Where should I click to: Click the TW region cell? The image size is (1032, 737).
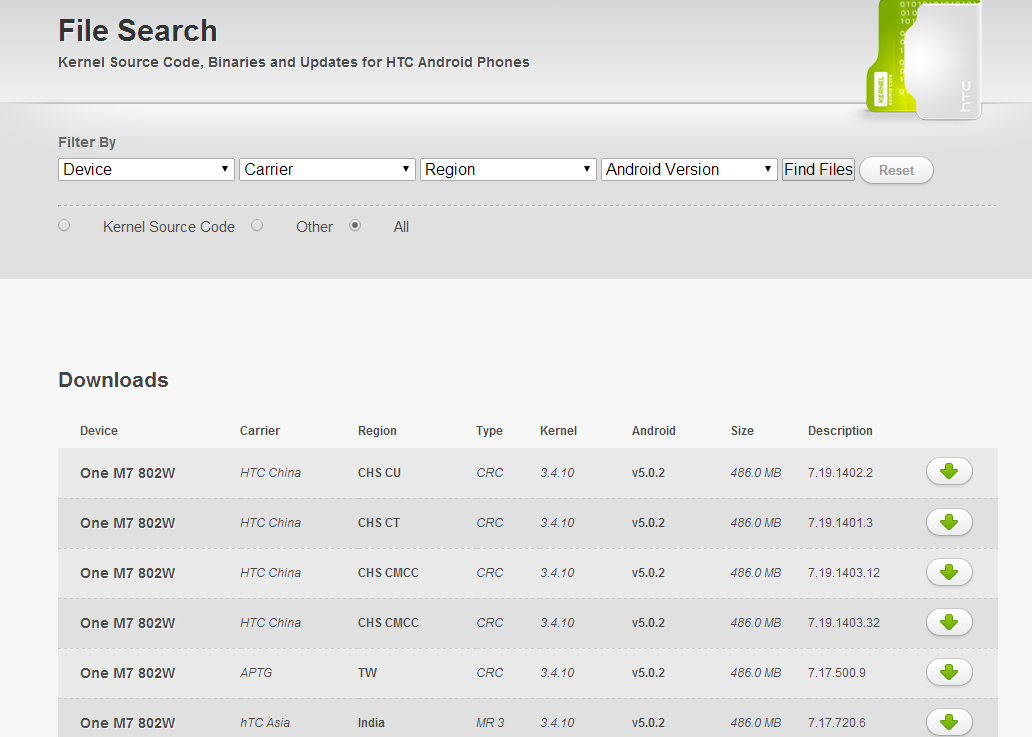[x=367, y=673]
